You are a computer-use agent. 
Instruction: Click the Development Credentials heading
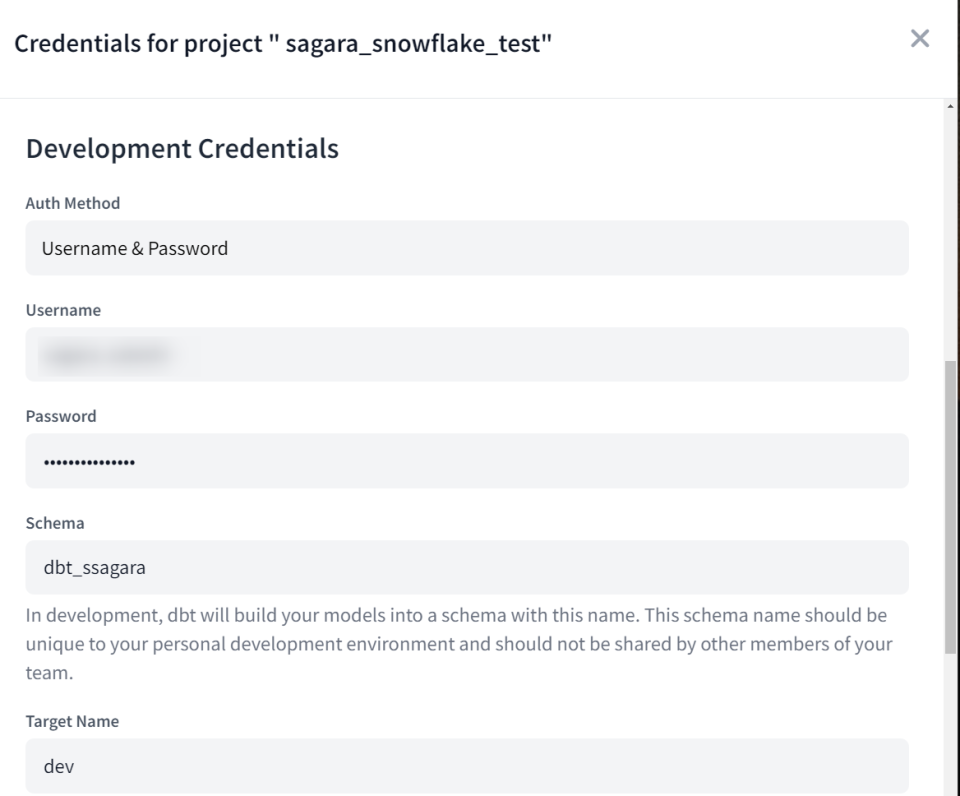coord(182,149)
